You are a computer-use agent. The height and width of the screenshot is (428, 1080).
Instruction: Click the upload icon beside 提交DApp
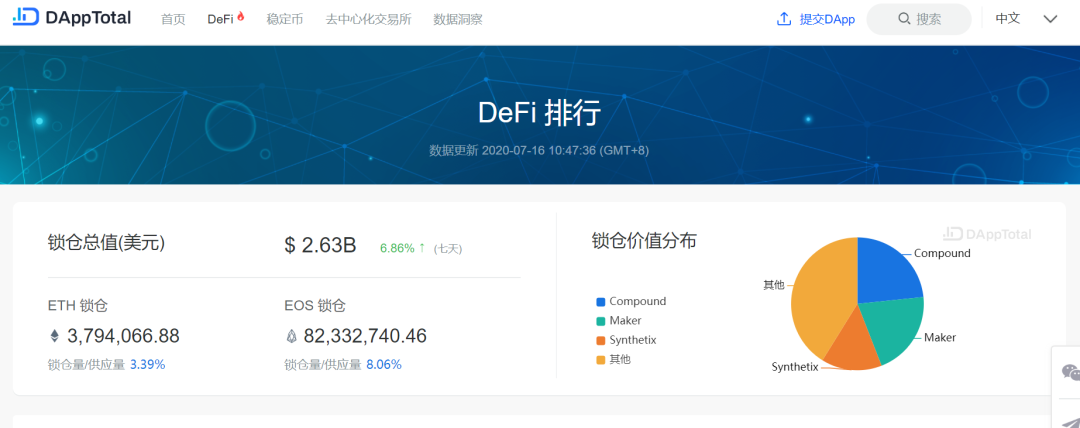pos(784,19)
